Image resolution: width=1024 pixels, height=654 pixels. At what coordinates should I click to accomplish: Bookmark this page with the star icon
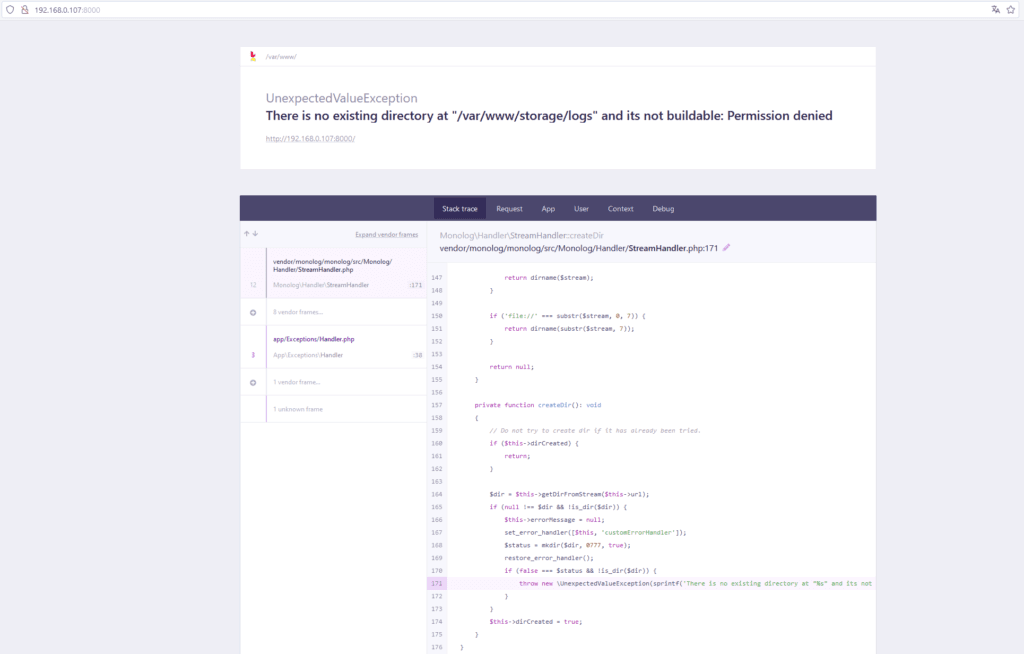click(1011, 10)
